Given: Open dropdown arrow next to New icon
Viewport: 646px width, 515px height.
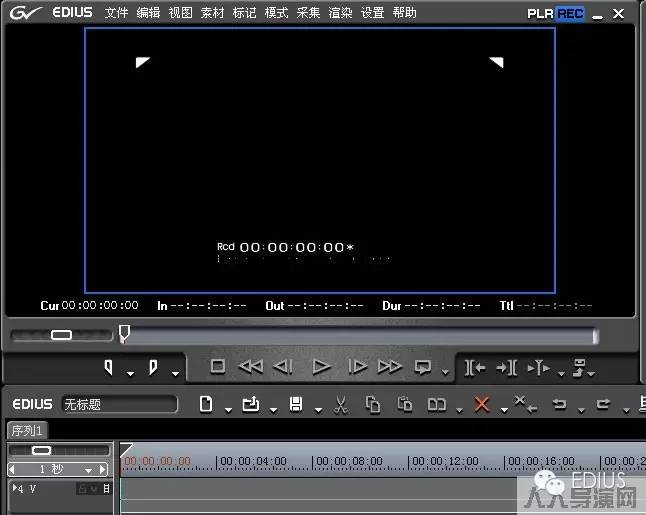Looking at the screenshot, I should [x=228, y=409].
